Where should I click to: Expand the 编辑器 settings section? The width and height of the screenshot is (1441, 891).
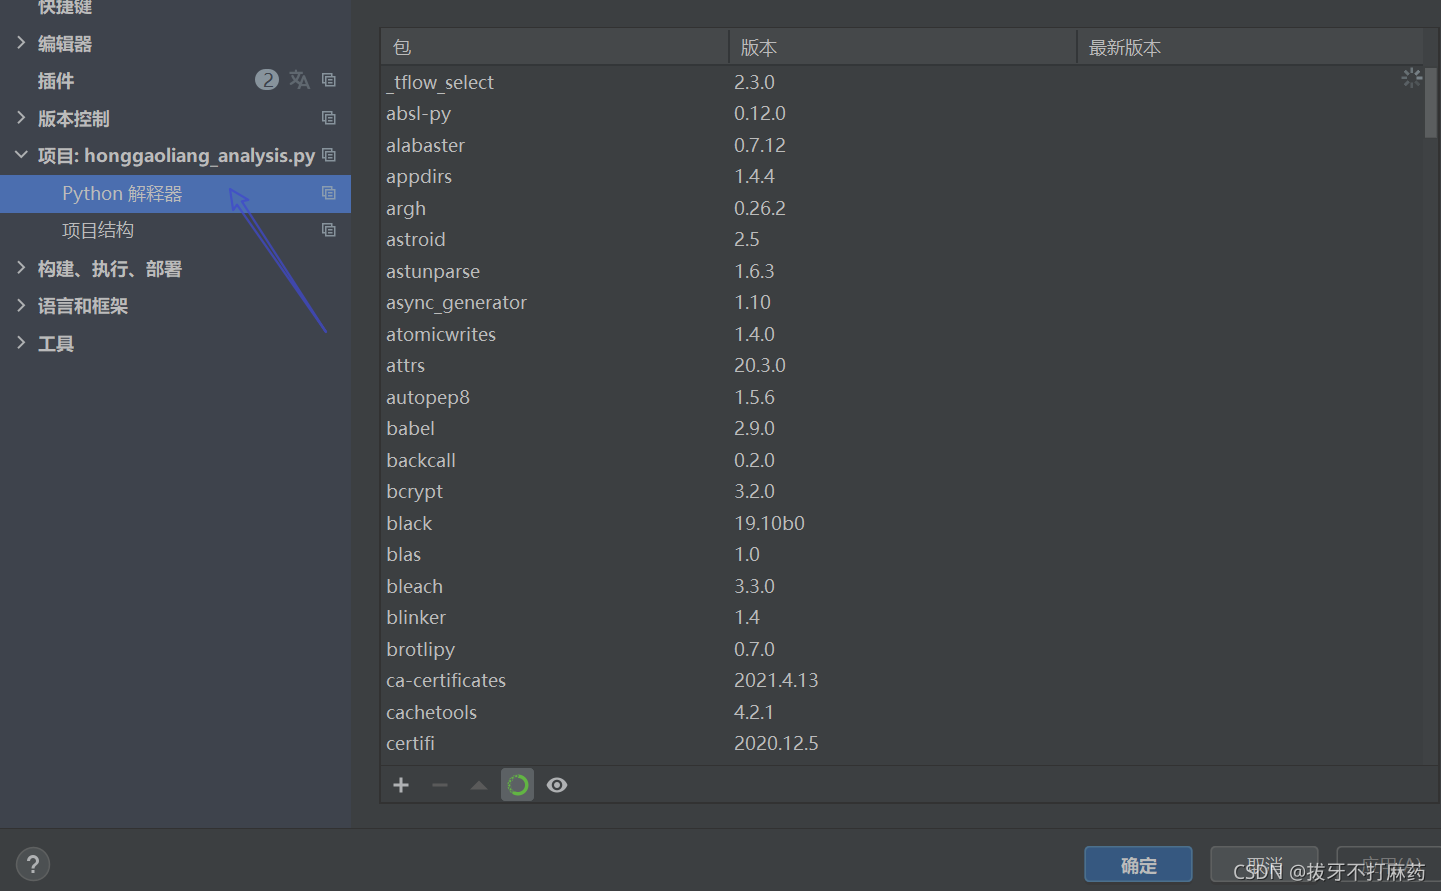[x=22, y=43]
